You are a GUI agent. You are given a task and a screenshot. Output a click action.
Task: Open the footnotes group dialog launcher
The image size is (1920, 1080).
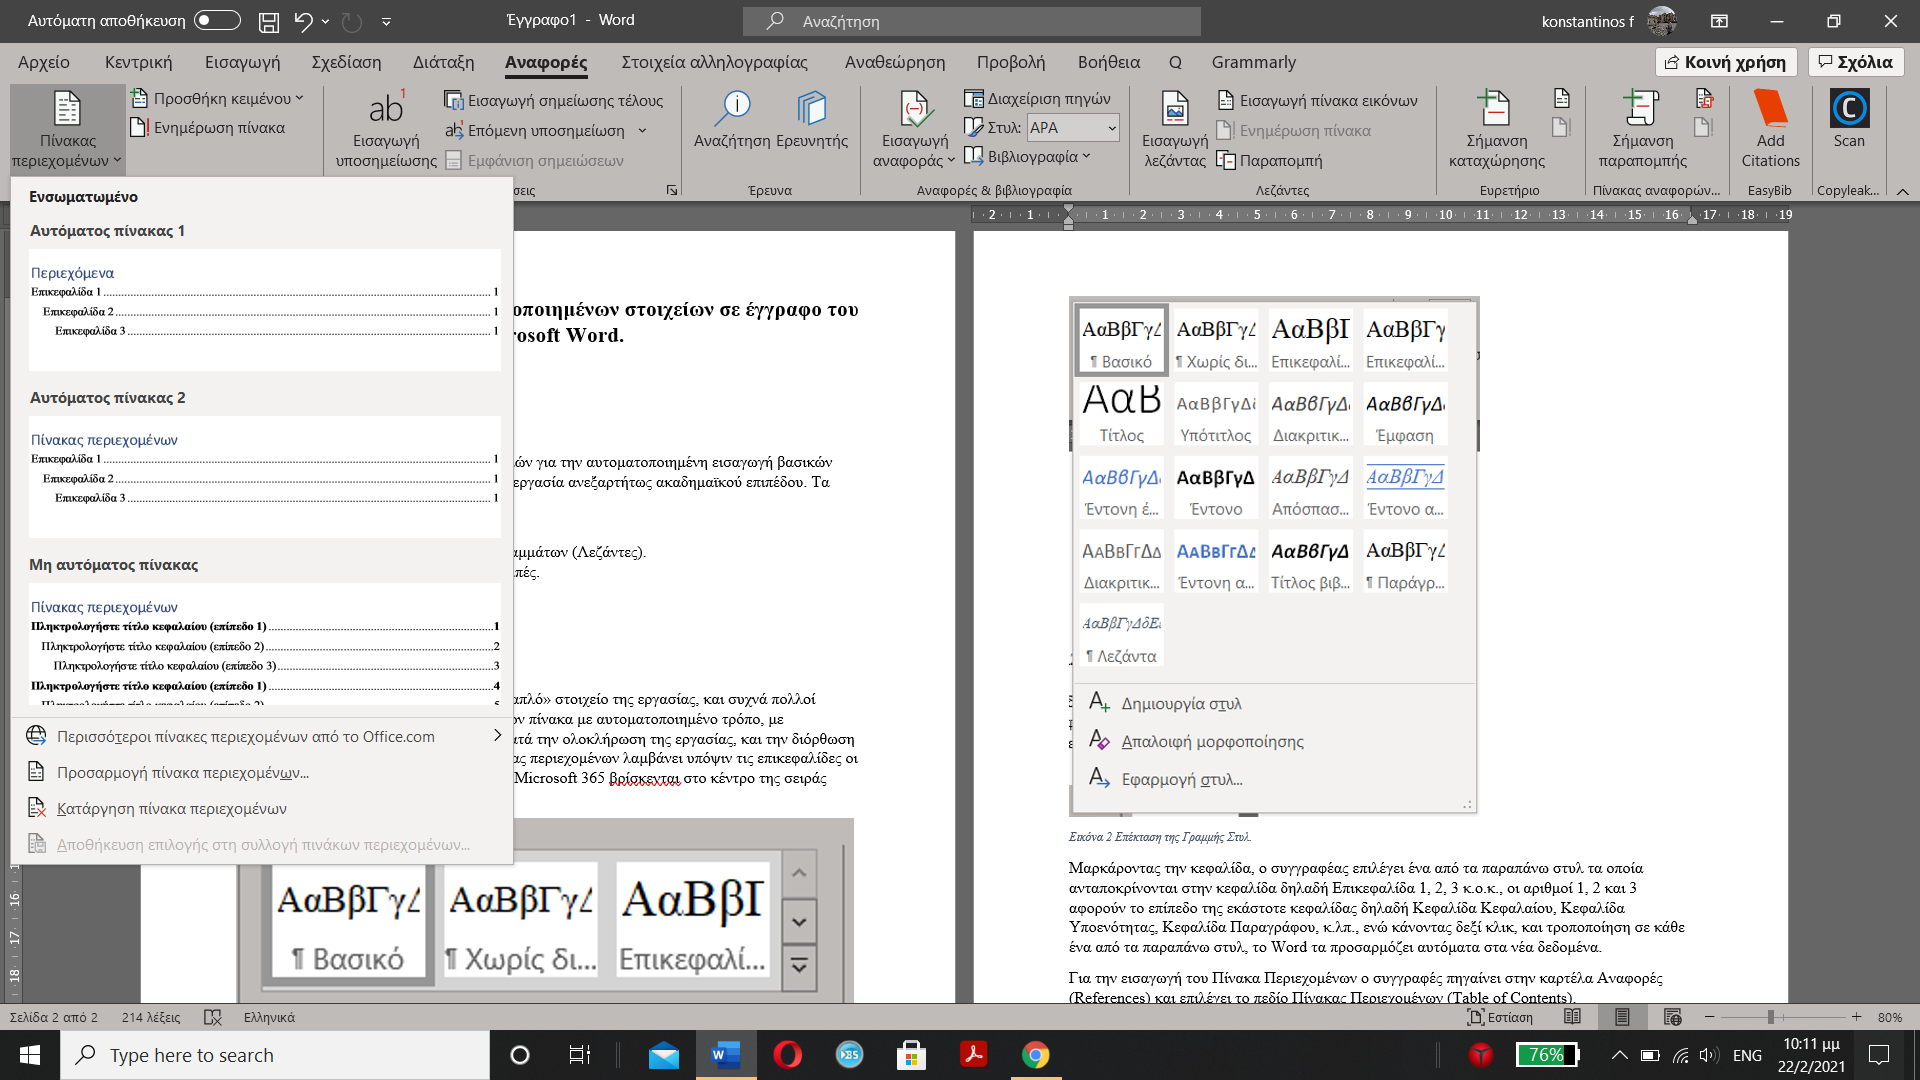click(x=671, y=190)
